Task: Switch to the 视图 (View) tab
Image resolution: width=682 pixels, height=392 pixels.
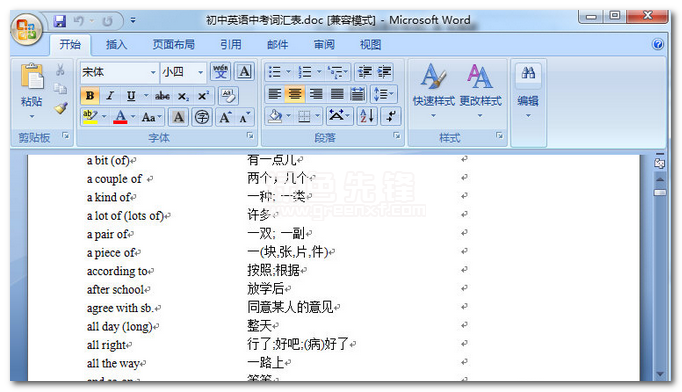Action: [x=370, y=44]
